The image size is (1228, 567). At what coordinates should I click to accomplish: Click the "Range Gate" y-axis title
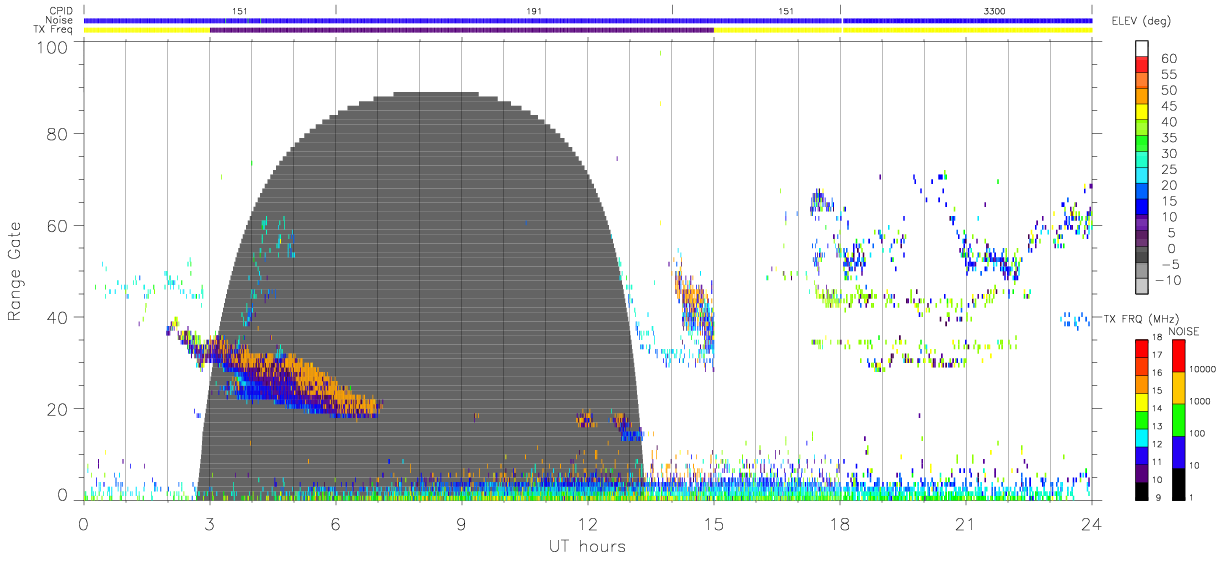16,271
